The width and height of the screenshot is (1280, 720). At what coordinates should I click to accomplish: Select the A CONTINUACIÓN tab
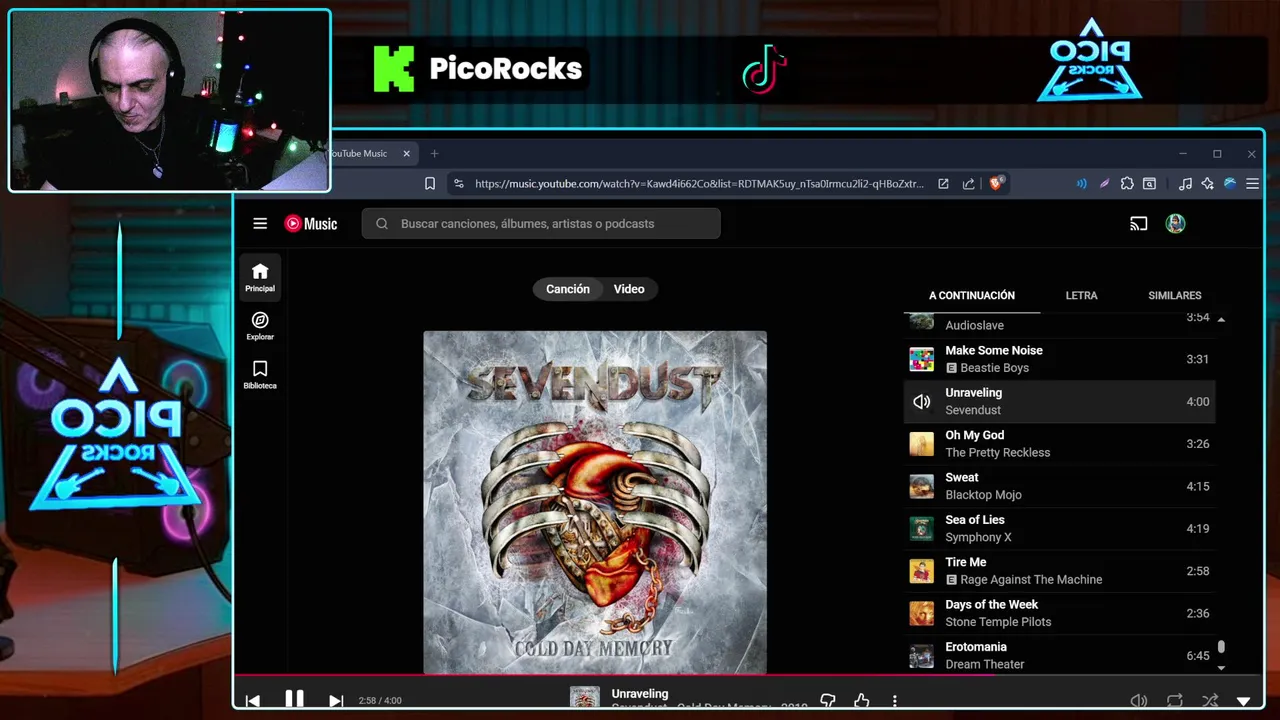pyautogui.click(x=972, y=296)
